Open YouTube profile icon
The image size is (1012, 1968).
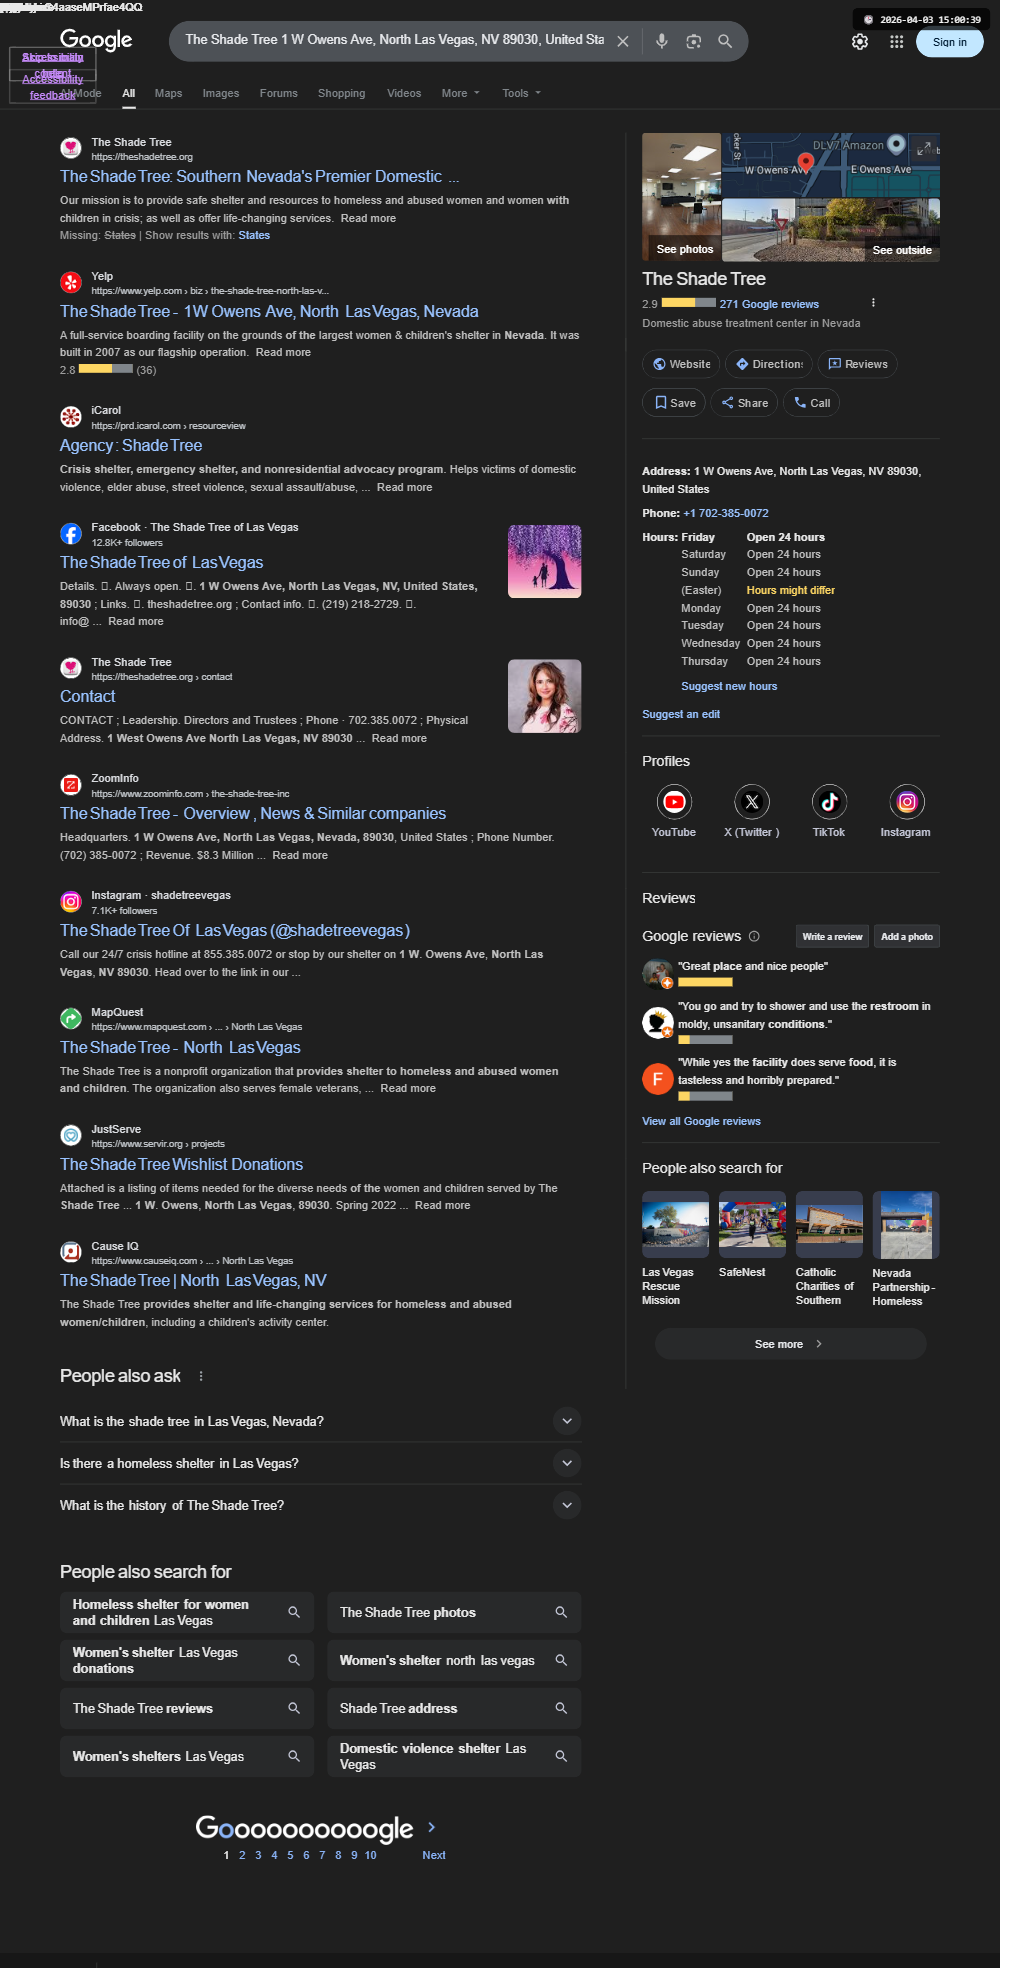coord(674,801)
